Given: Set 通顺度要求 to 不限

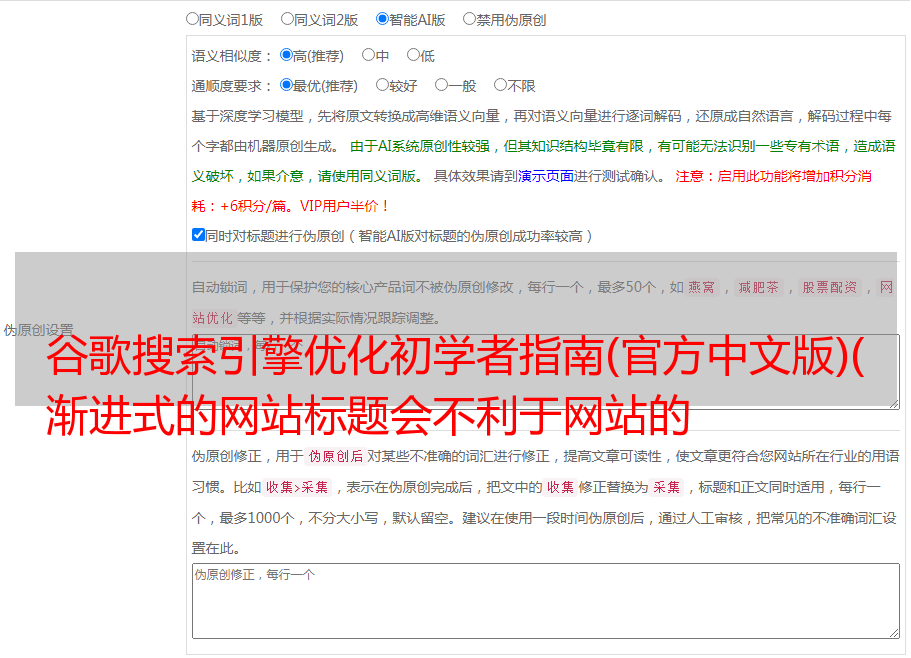Looking at the screenshot, I should 500,85.
